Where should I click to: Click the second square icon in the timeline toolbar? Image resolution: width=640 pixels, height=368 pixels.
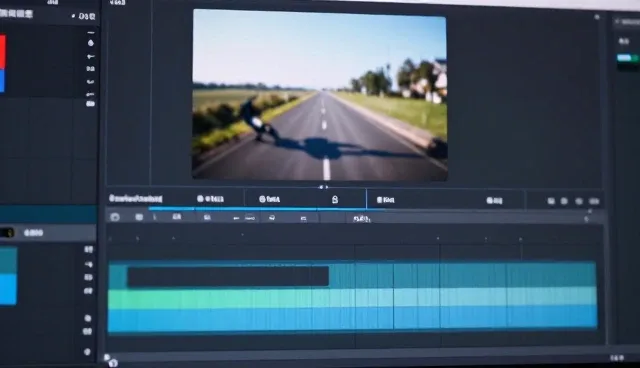coord(139,217)
